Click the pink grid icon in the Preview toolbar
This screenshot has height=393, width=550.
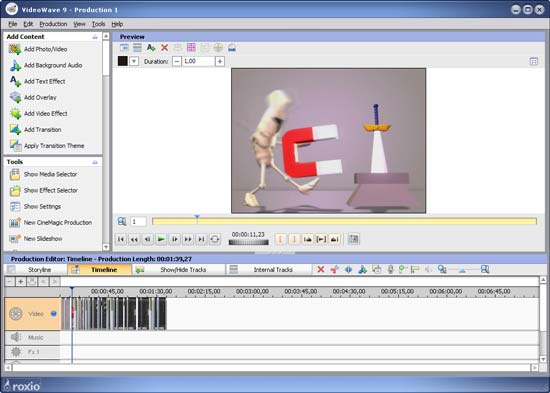[x=191, y=48]
